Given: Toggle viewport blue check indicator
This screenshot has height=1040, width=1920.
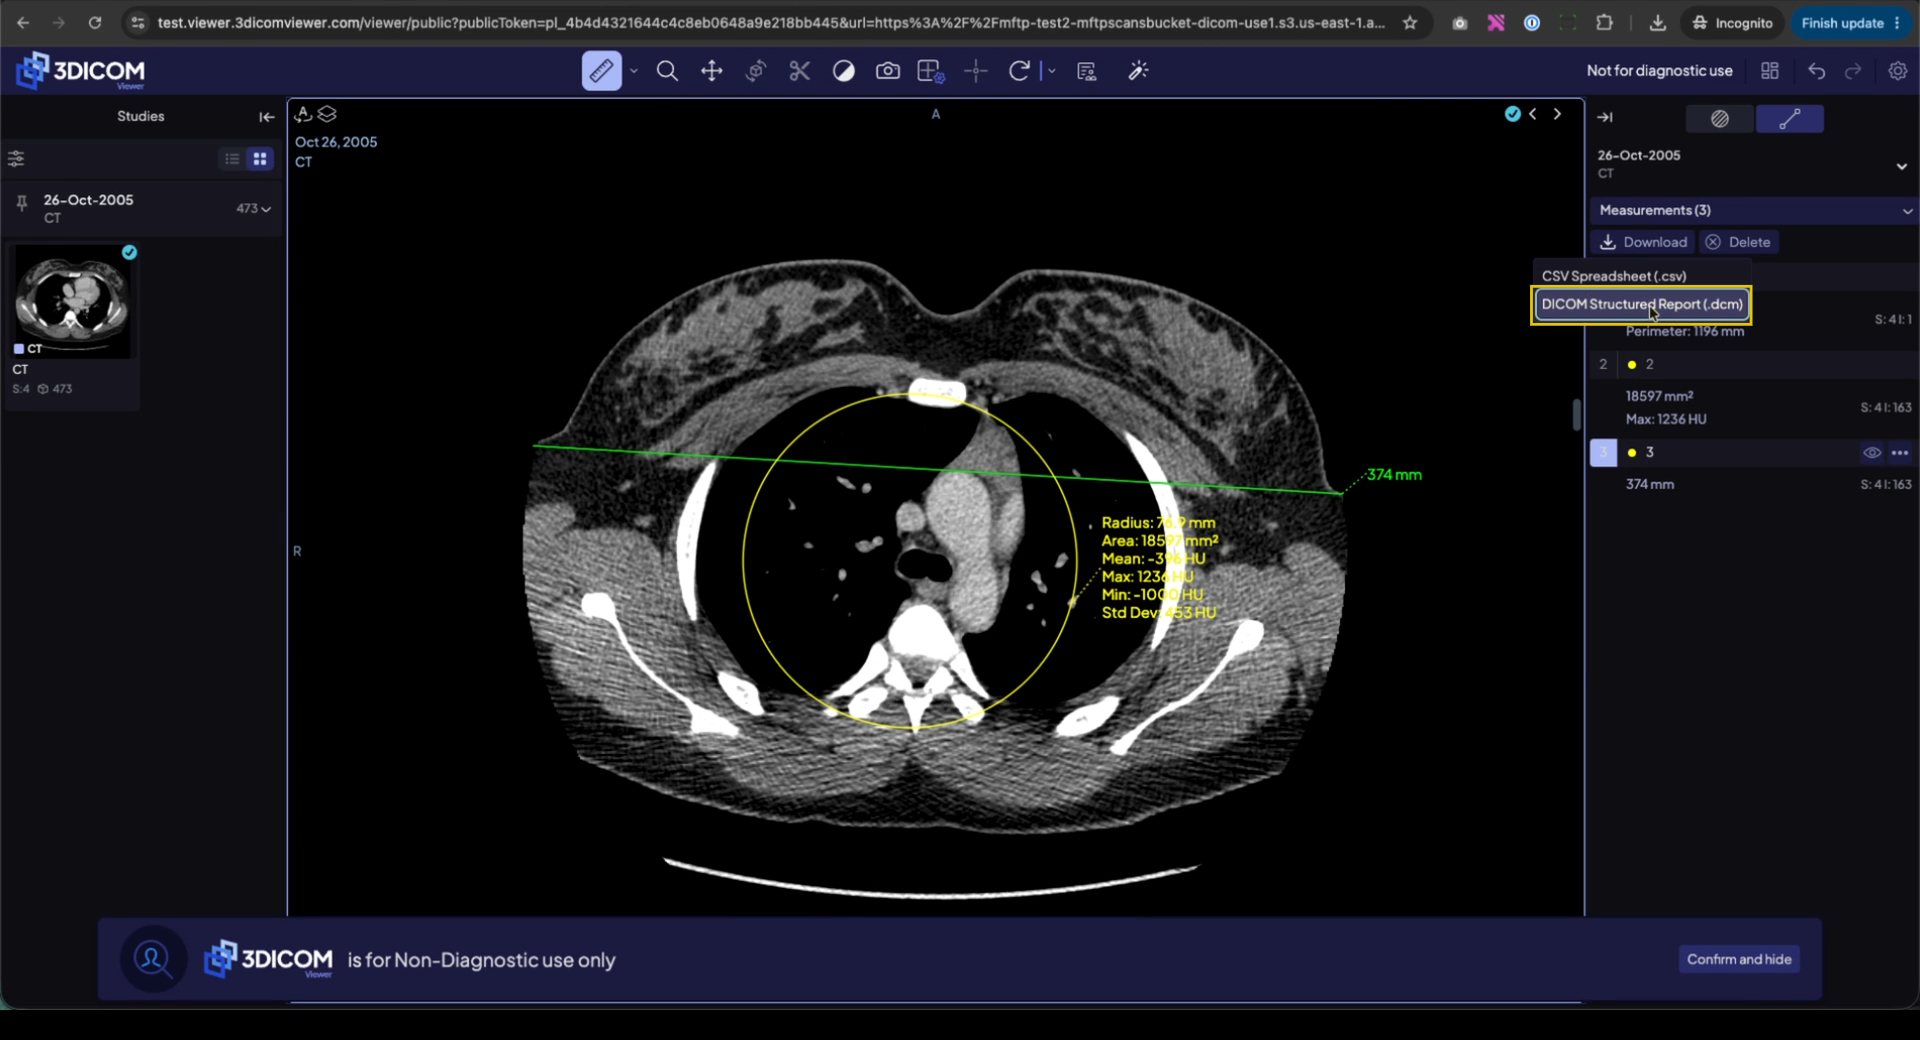Looking at the screenshot, I should (1513, 114).
